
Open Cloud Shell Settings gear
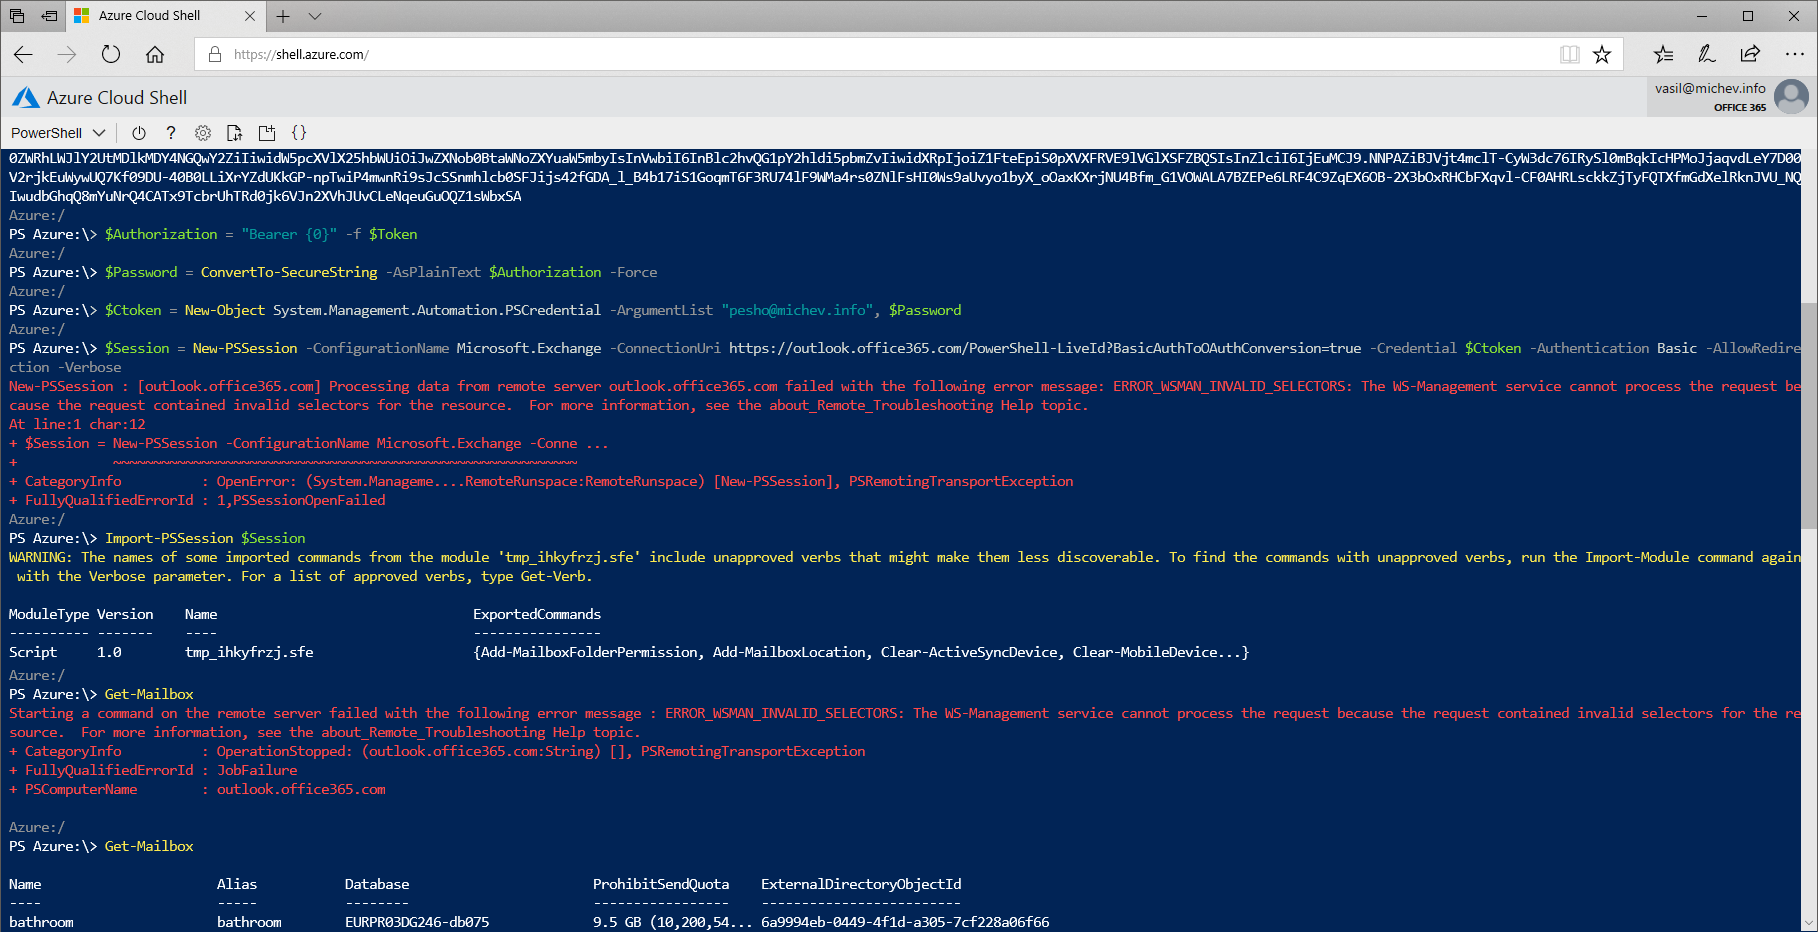[203, 133]
